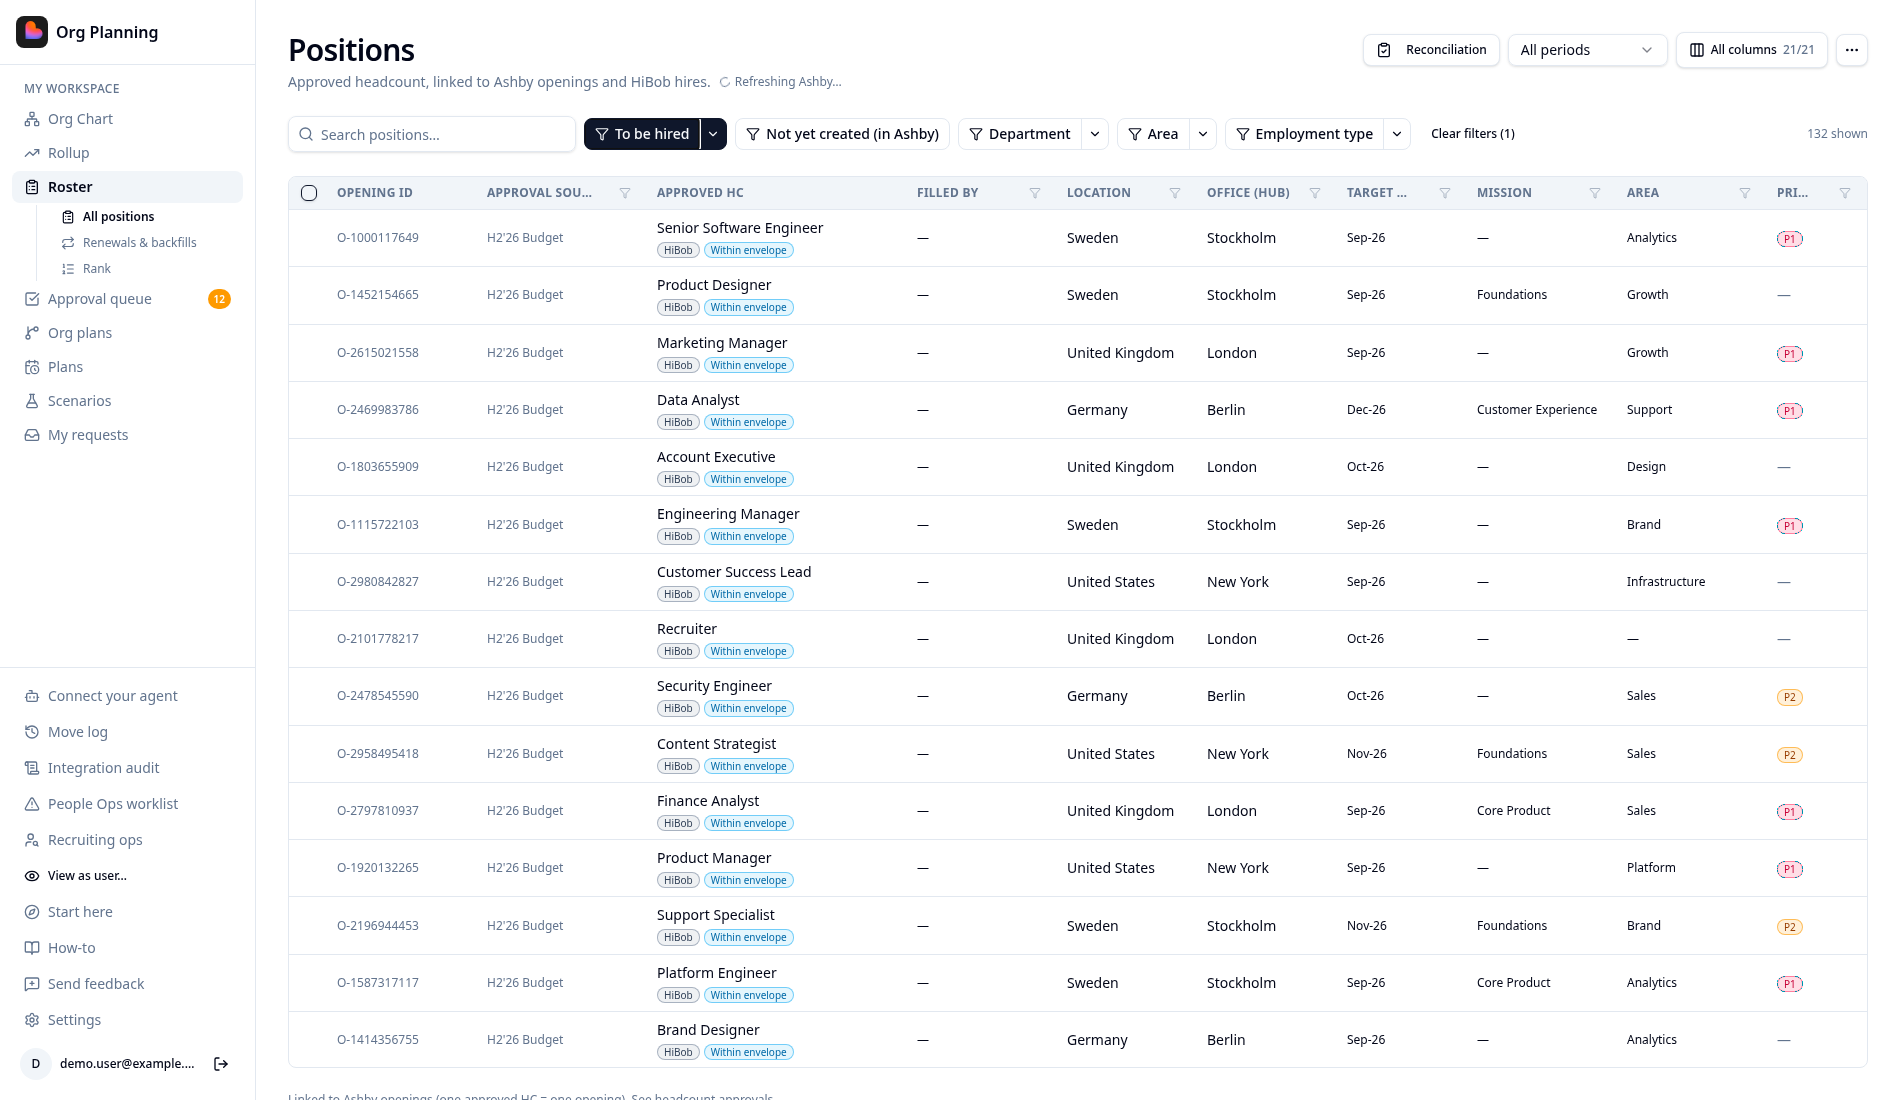Select Renewals & backfills under Roster
This screenshot has width=1900, height=1100.
pyautogui.click(x=139, y=243)
